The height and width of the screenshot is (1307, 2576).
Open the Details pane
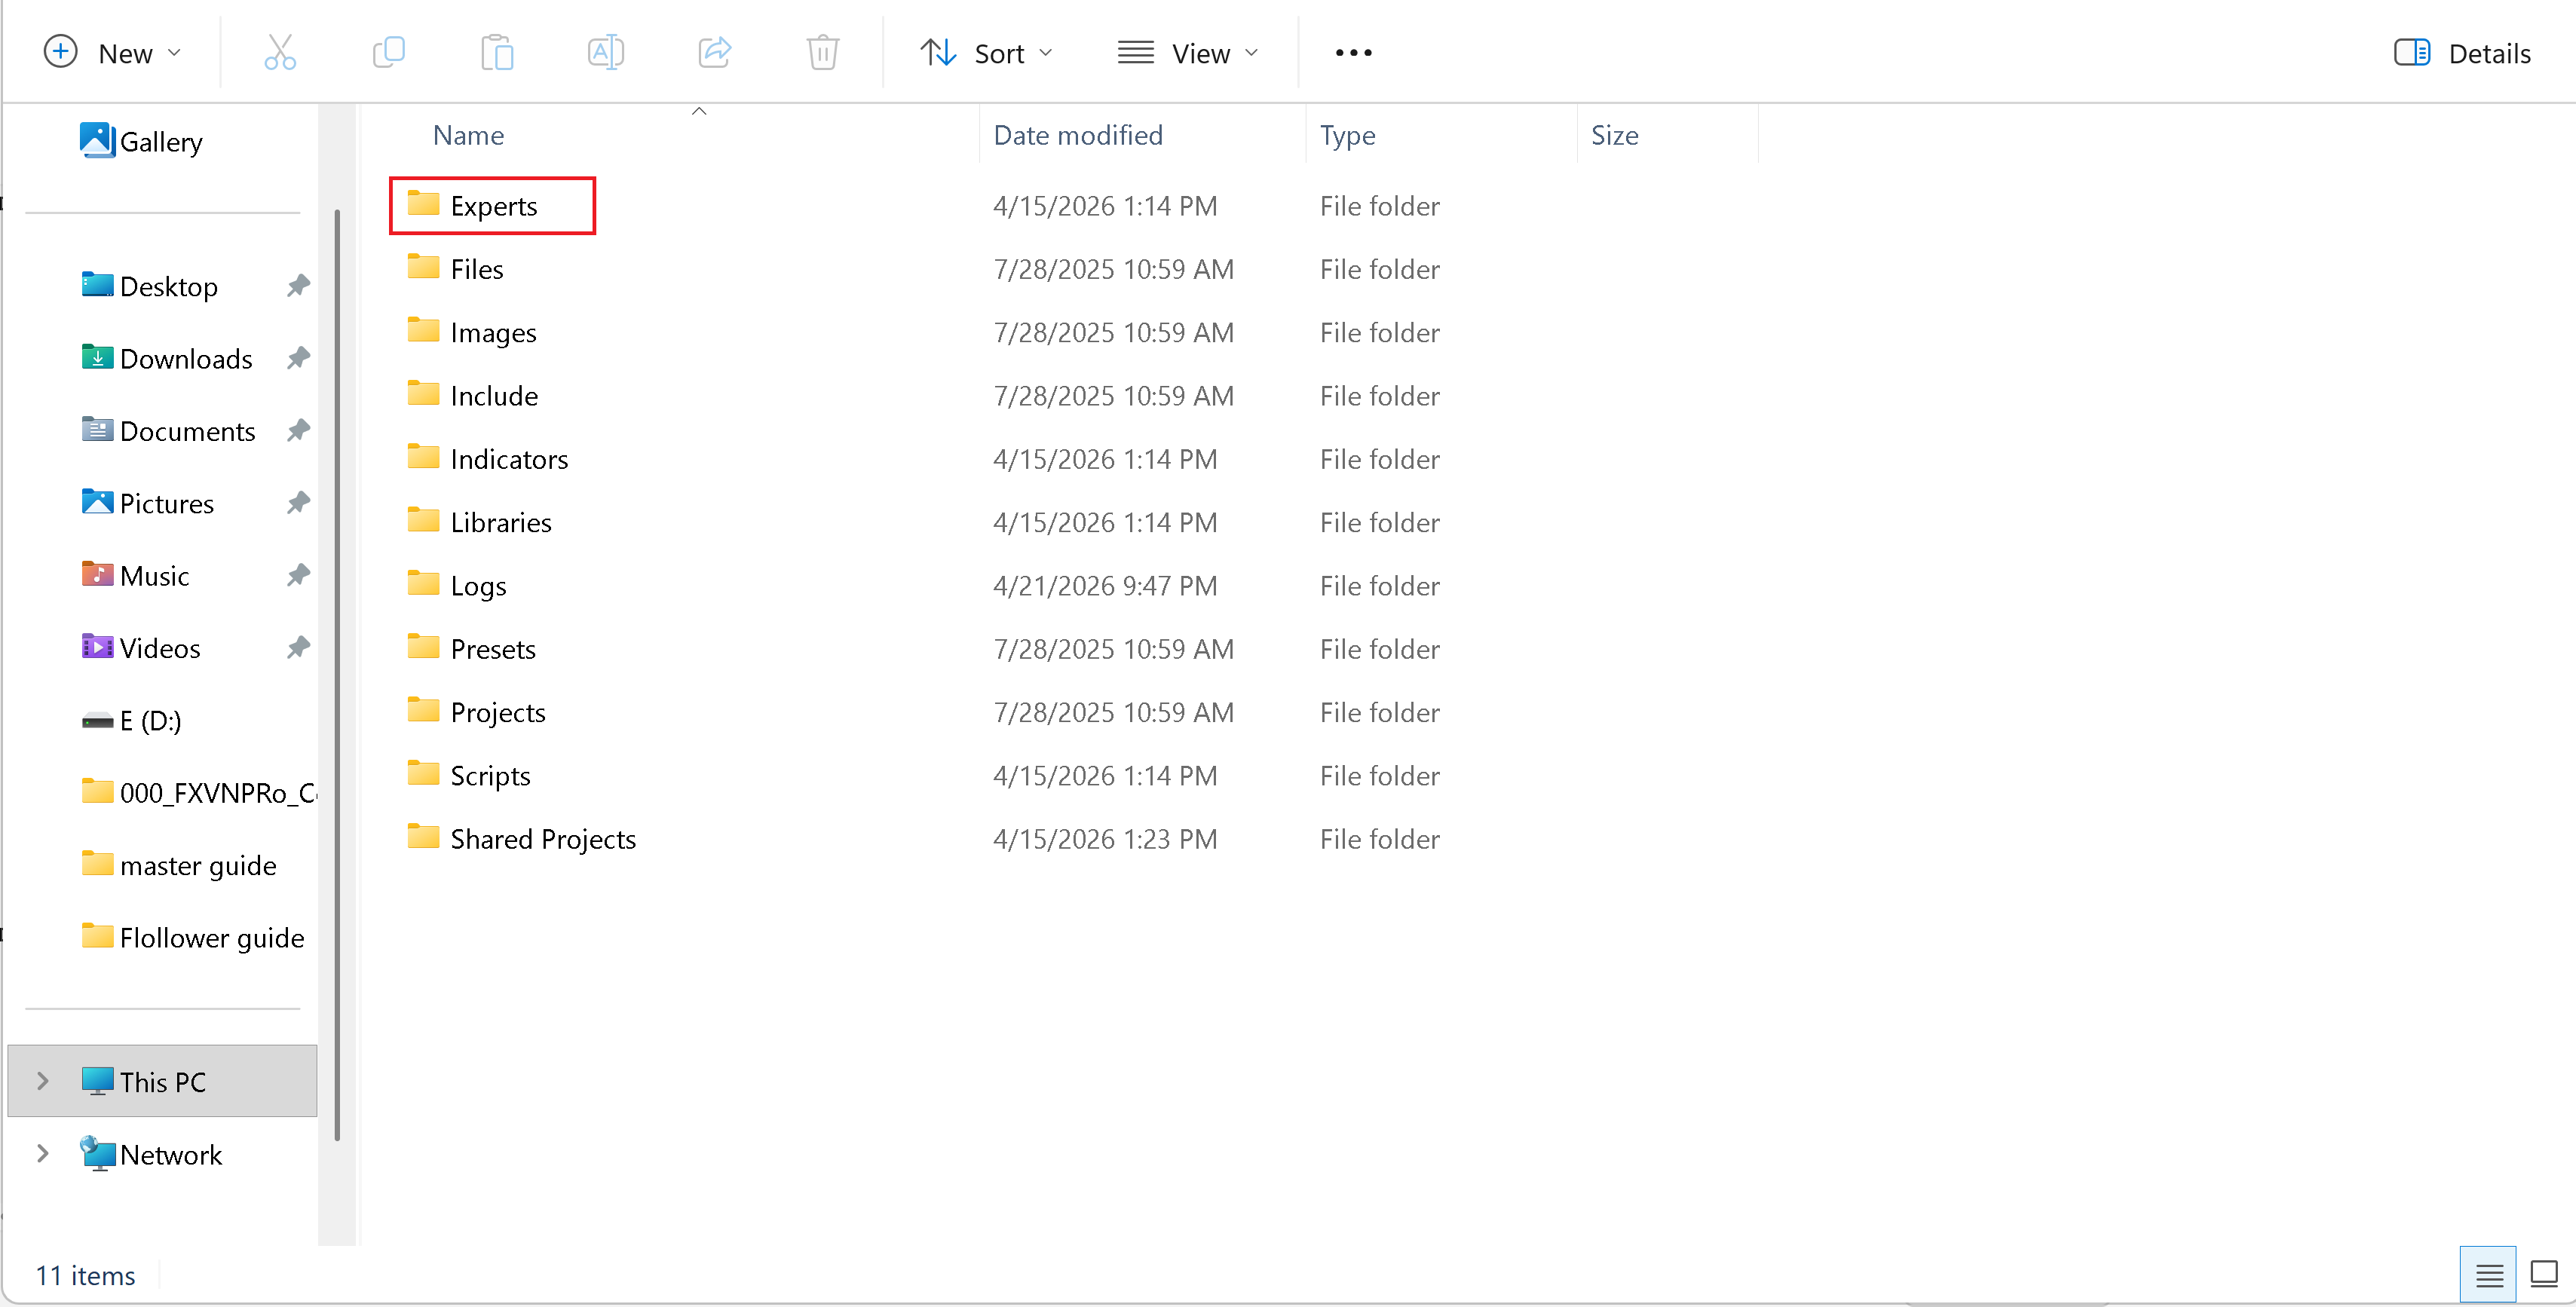coord(2462,53)
